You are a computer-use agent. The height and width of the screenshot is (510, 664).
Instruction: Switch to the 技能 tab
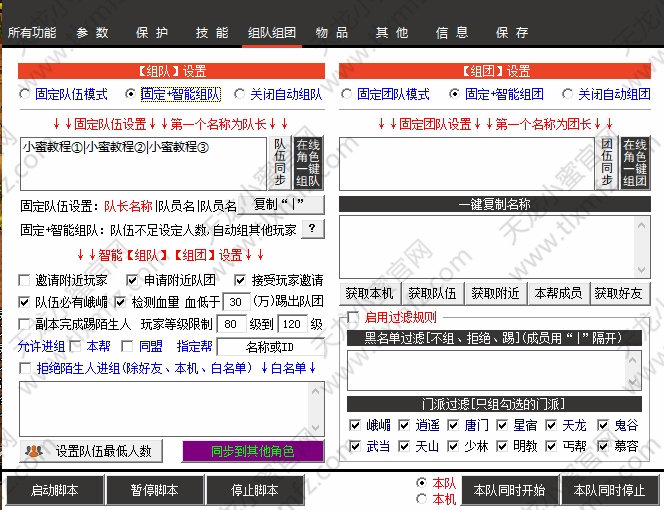tap(212, 33)
